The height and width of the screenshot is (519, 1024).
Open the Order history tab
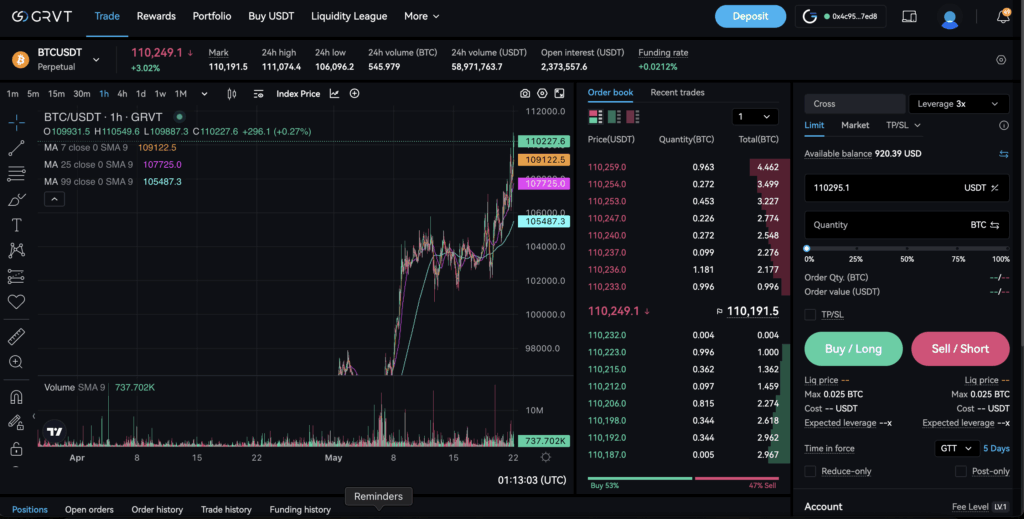157,510
